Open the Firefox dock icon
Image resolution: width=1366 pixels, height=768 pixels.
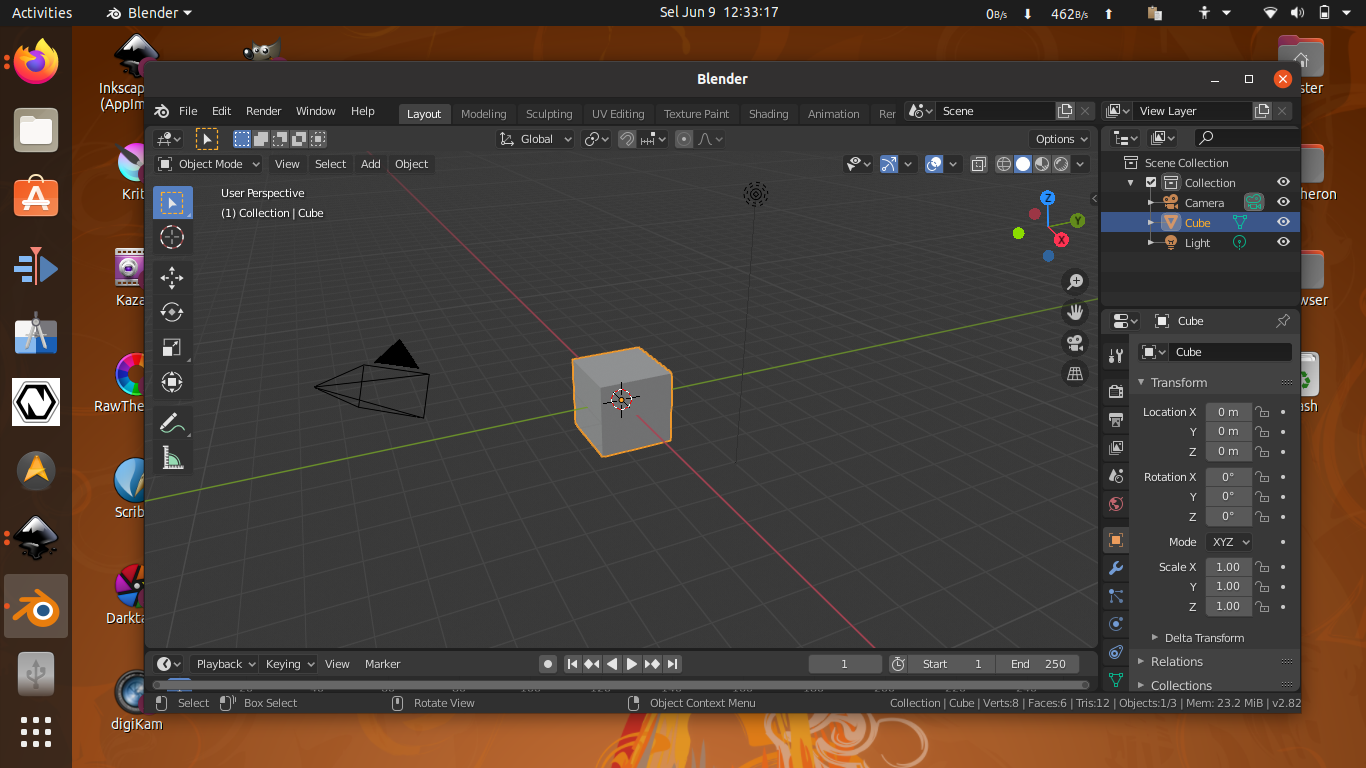pos(36,63)
